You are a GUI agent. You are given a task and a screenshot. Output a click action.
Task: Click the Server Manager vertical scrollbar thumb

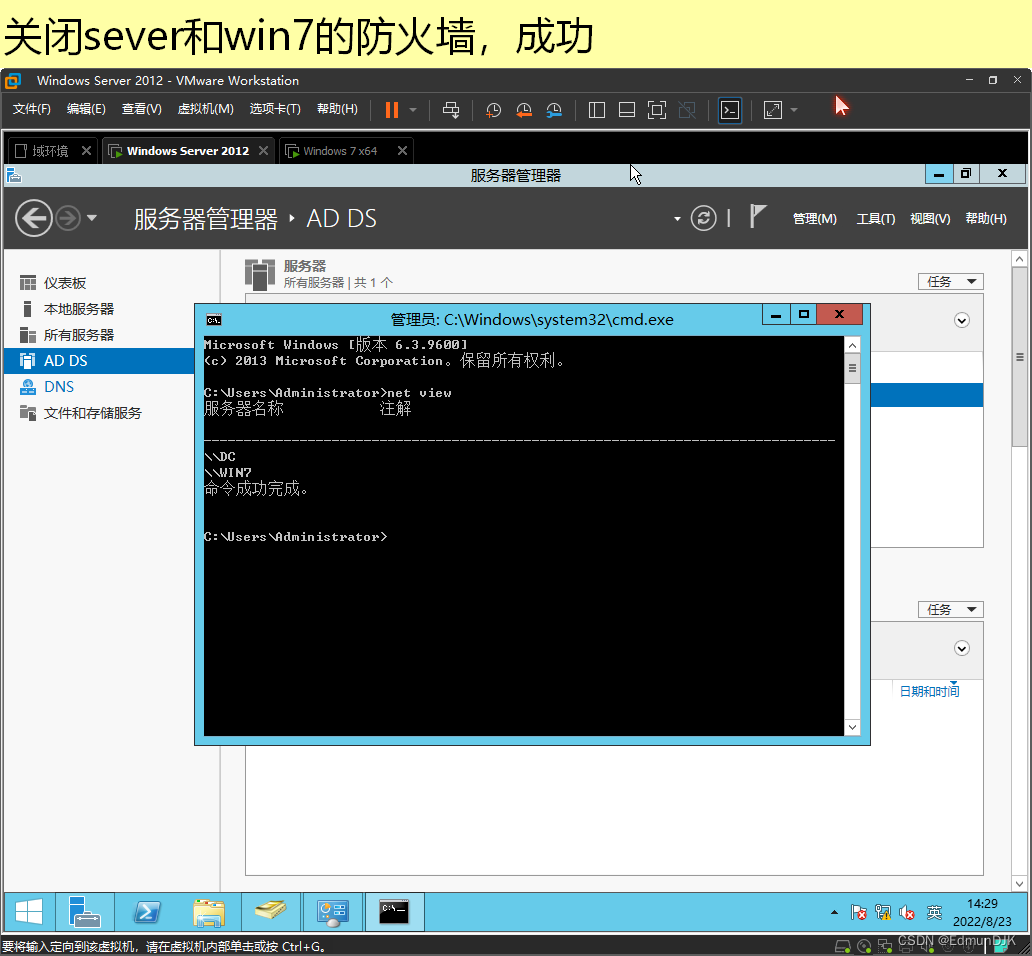click(1019, 357)
